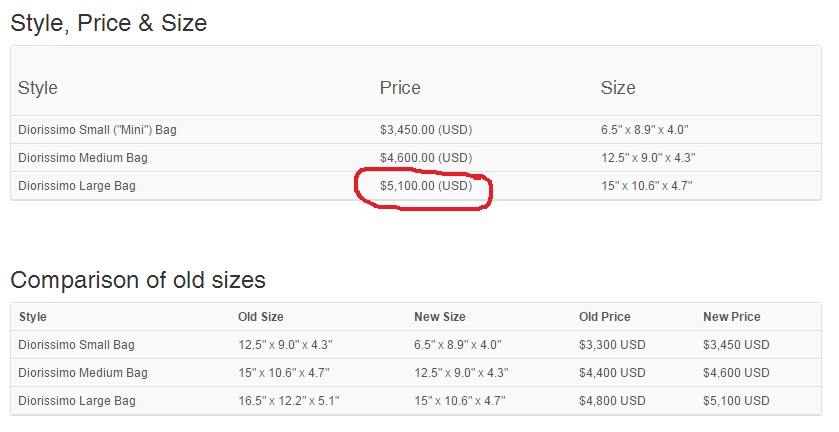Select the $4,800 USD old price cell
This screenshot has width=839, height=432.
pyautogui.click(x=612, y=401)
